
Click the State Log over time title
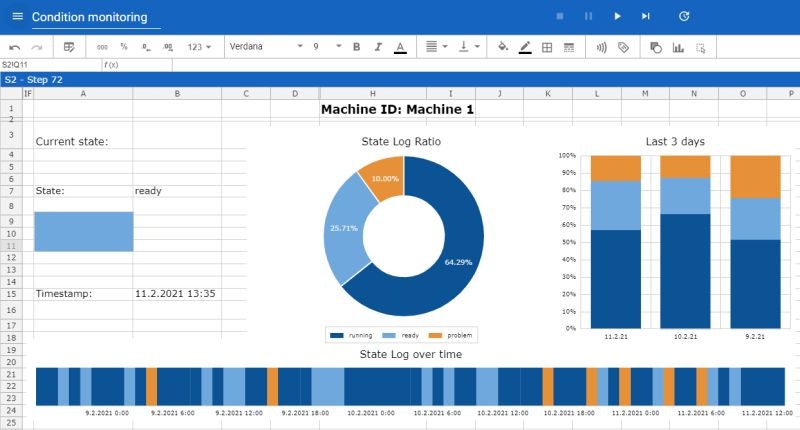[x=411, y=354]
